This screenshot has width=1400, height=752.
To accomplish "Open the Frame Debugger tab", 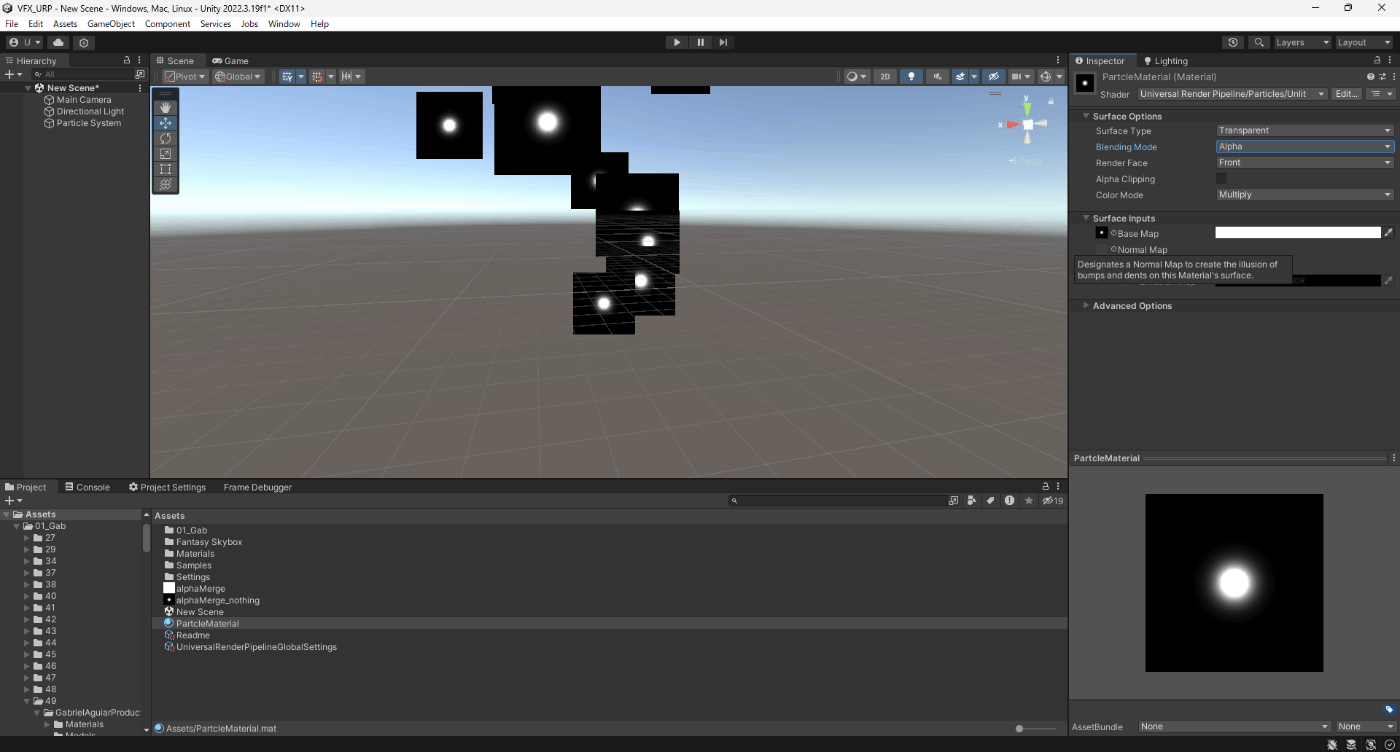I will [258, 487].
